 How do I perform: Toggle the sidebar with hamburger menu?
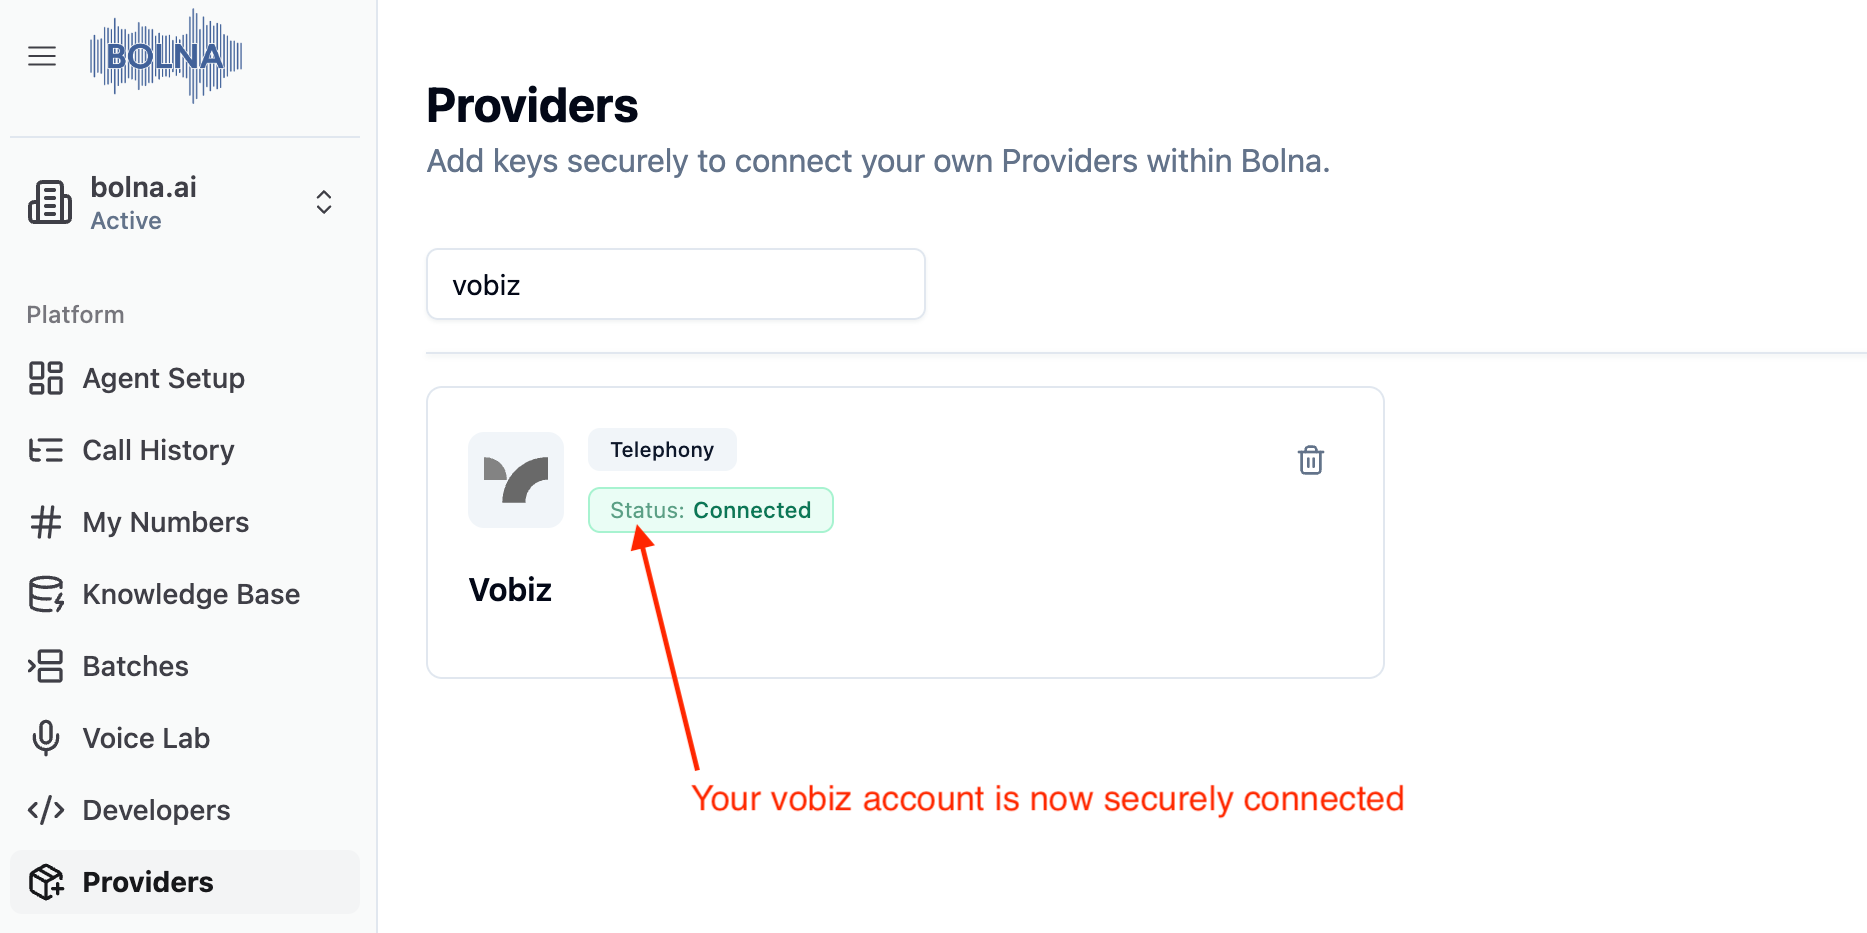(x=42, y=56)
